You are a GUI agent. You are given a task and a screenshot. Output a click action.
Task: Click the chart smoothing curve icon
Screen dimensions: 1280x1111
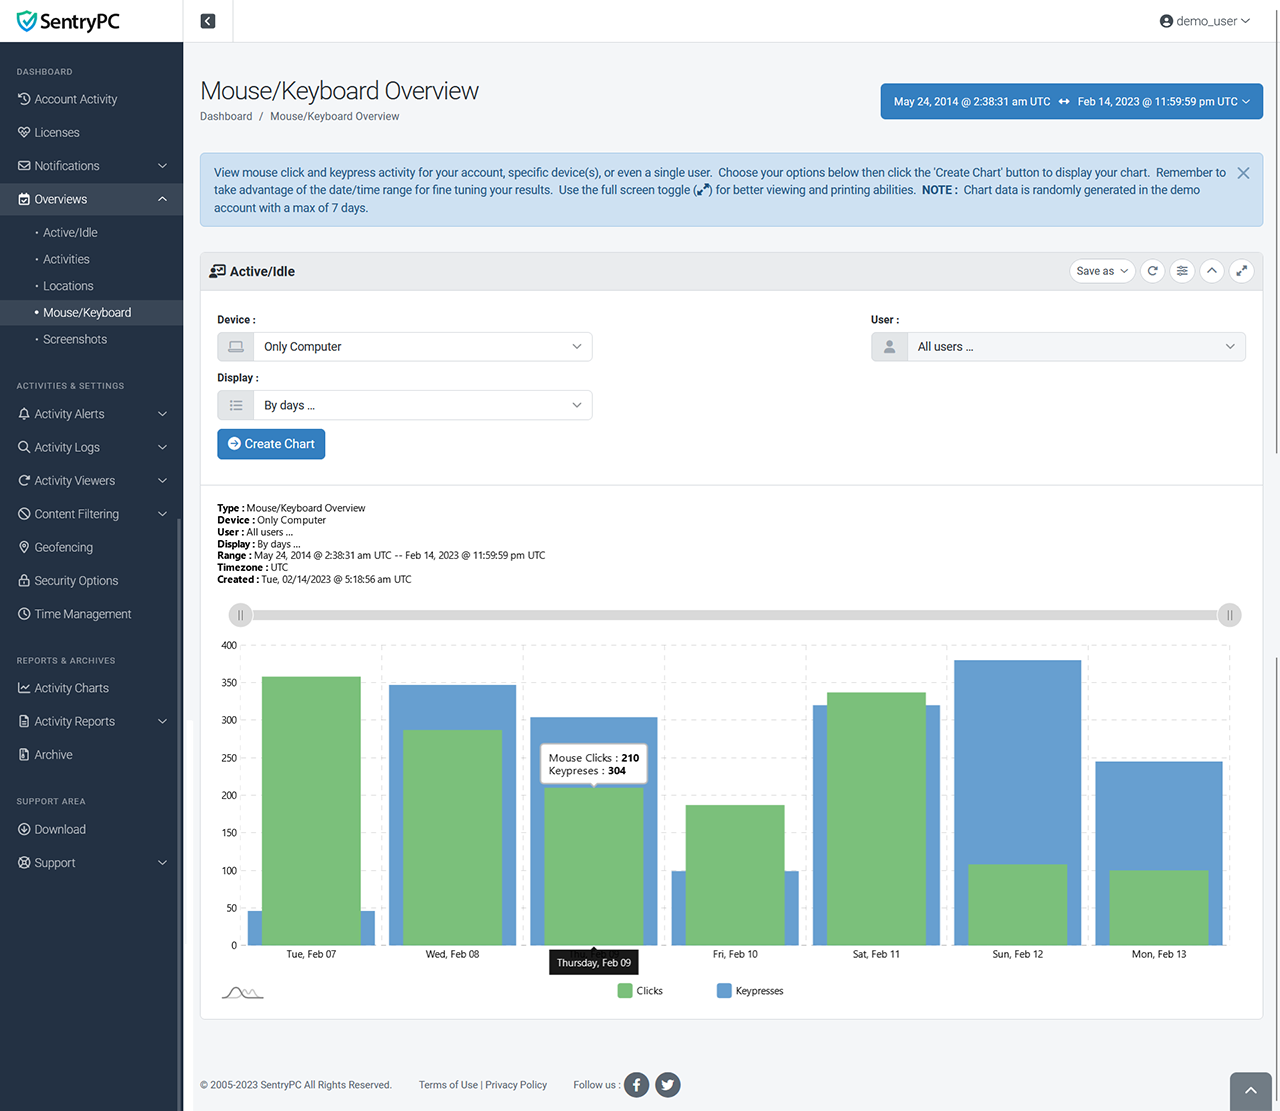242,993
